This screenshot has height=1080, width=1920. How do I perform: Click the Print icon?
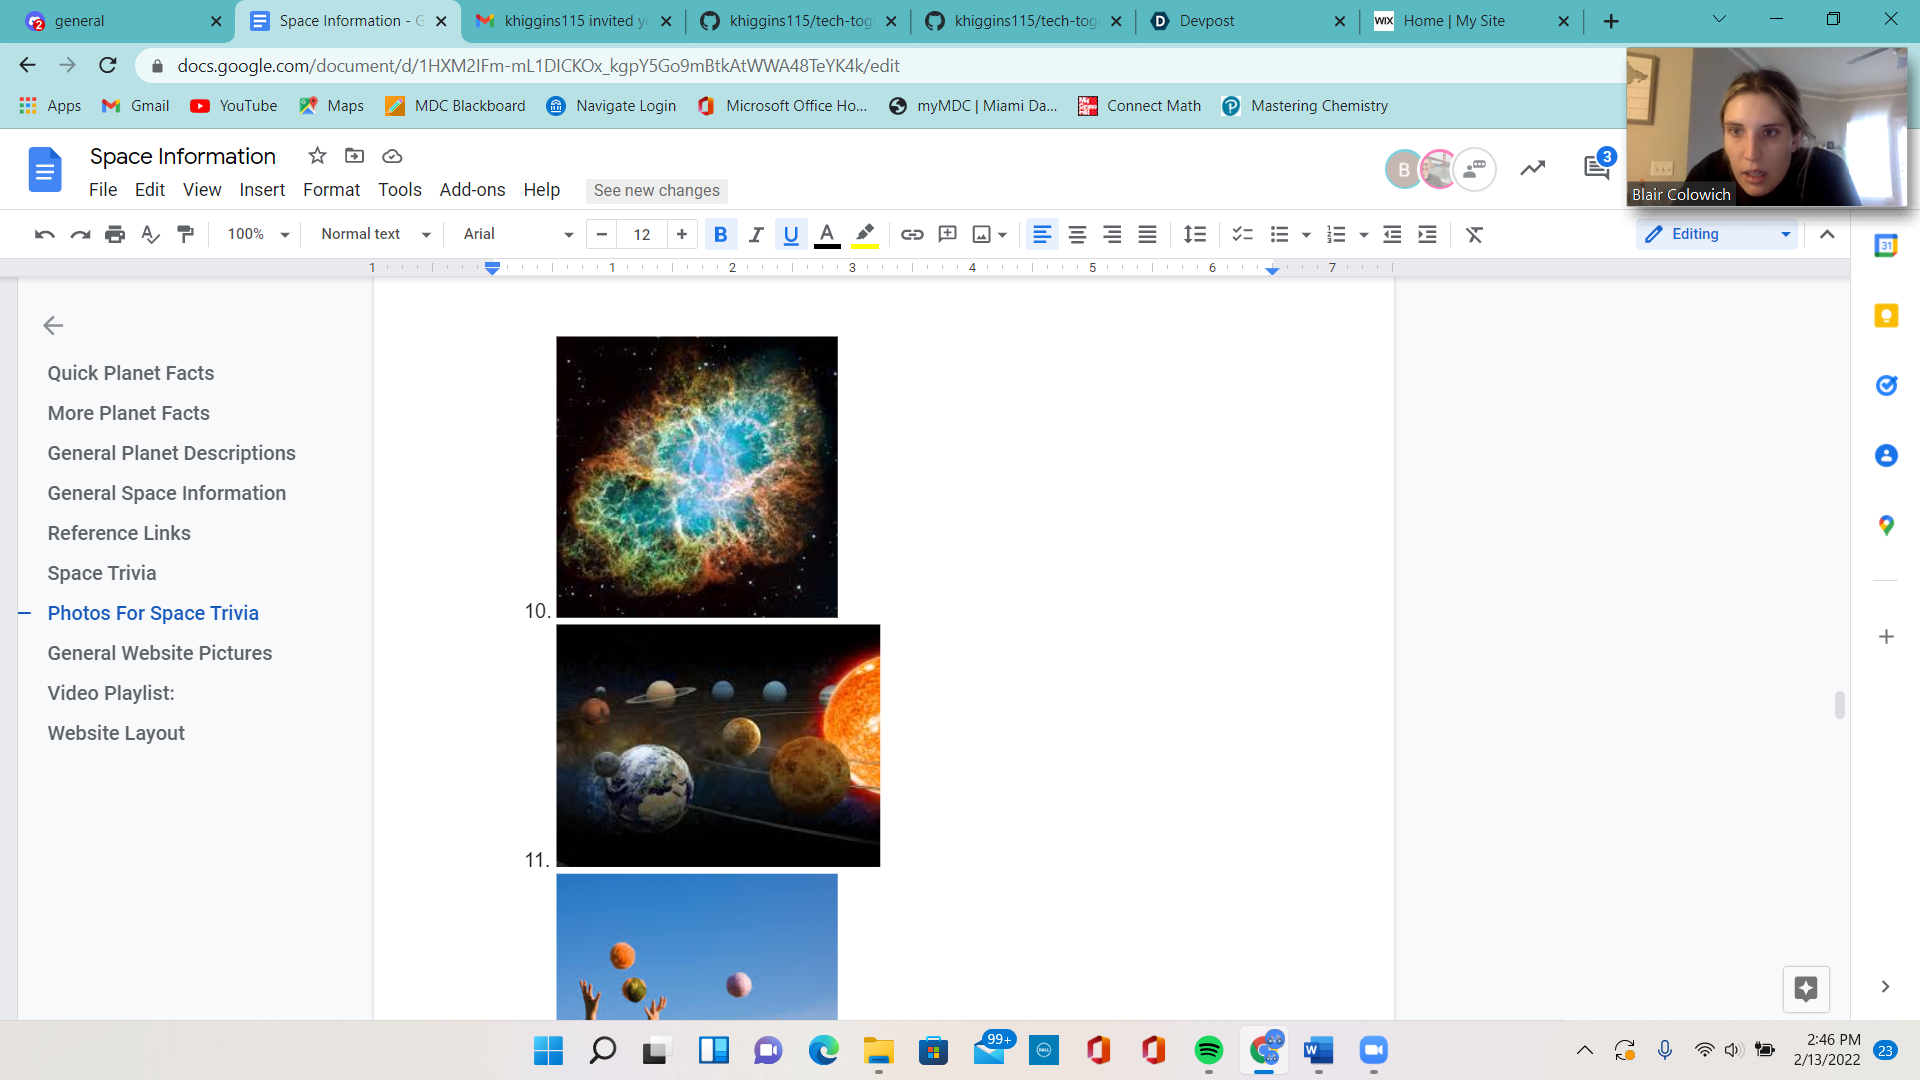pyautogui.click(x=115, y=234)
